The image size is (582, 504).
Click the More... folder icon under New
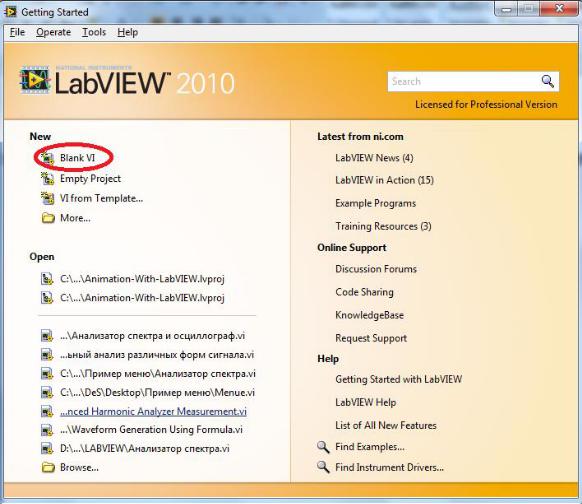48,218
